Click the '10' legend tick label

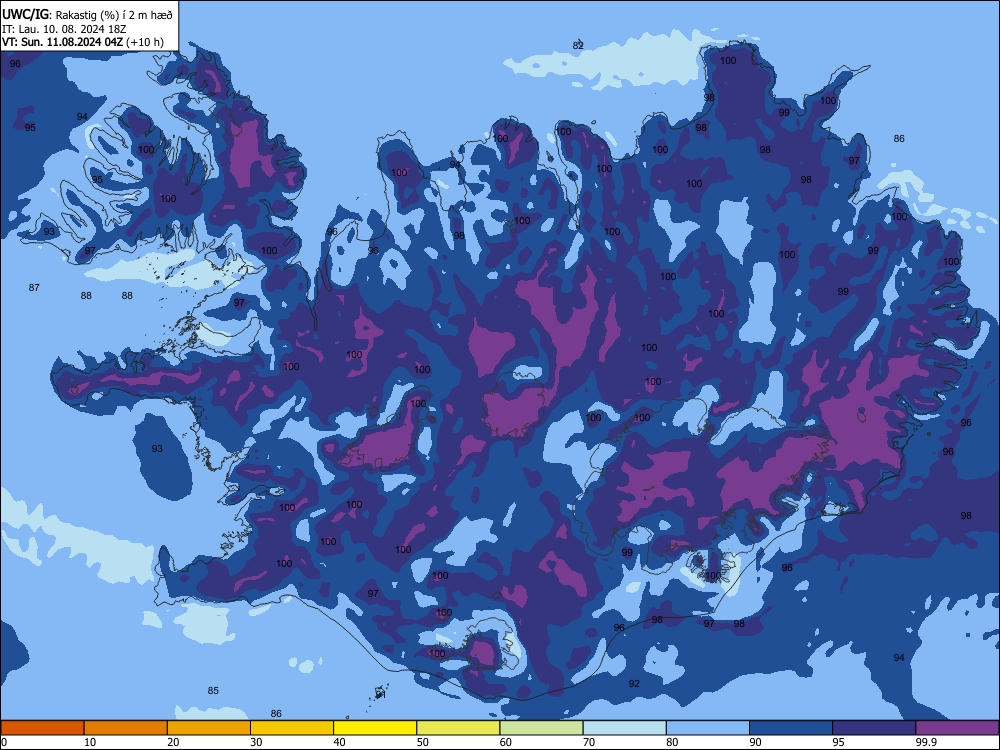click(90, 742)
